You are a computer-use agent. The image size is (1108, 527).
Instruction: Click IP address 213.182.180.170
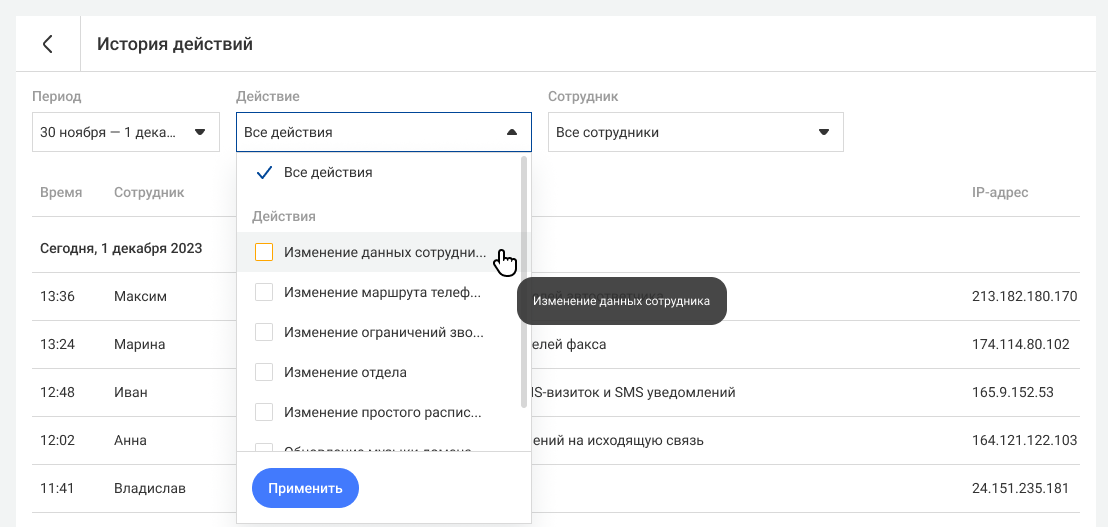click(1025, 297)
